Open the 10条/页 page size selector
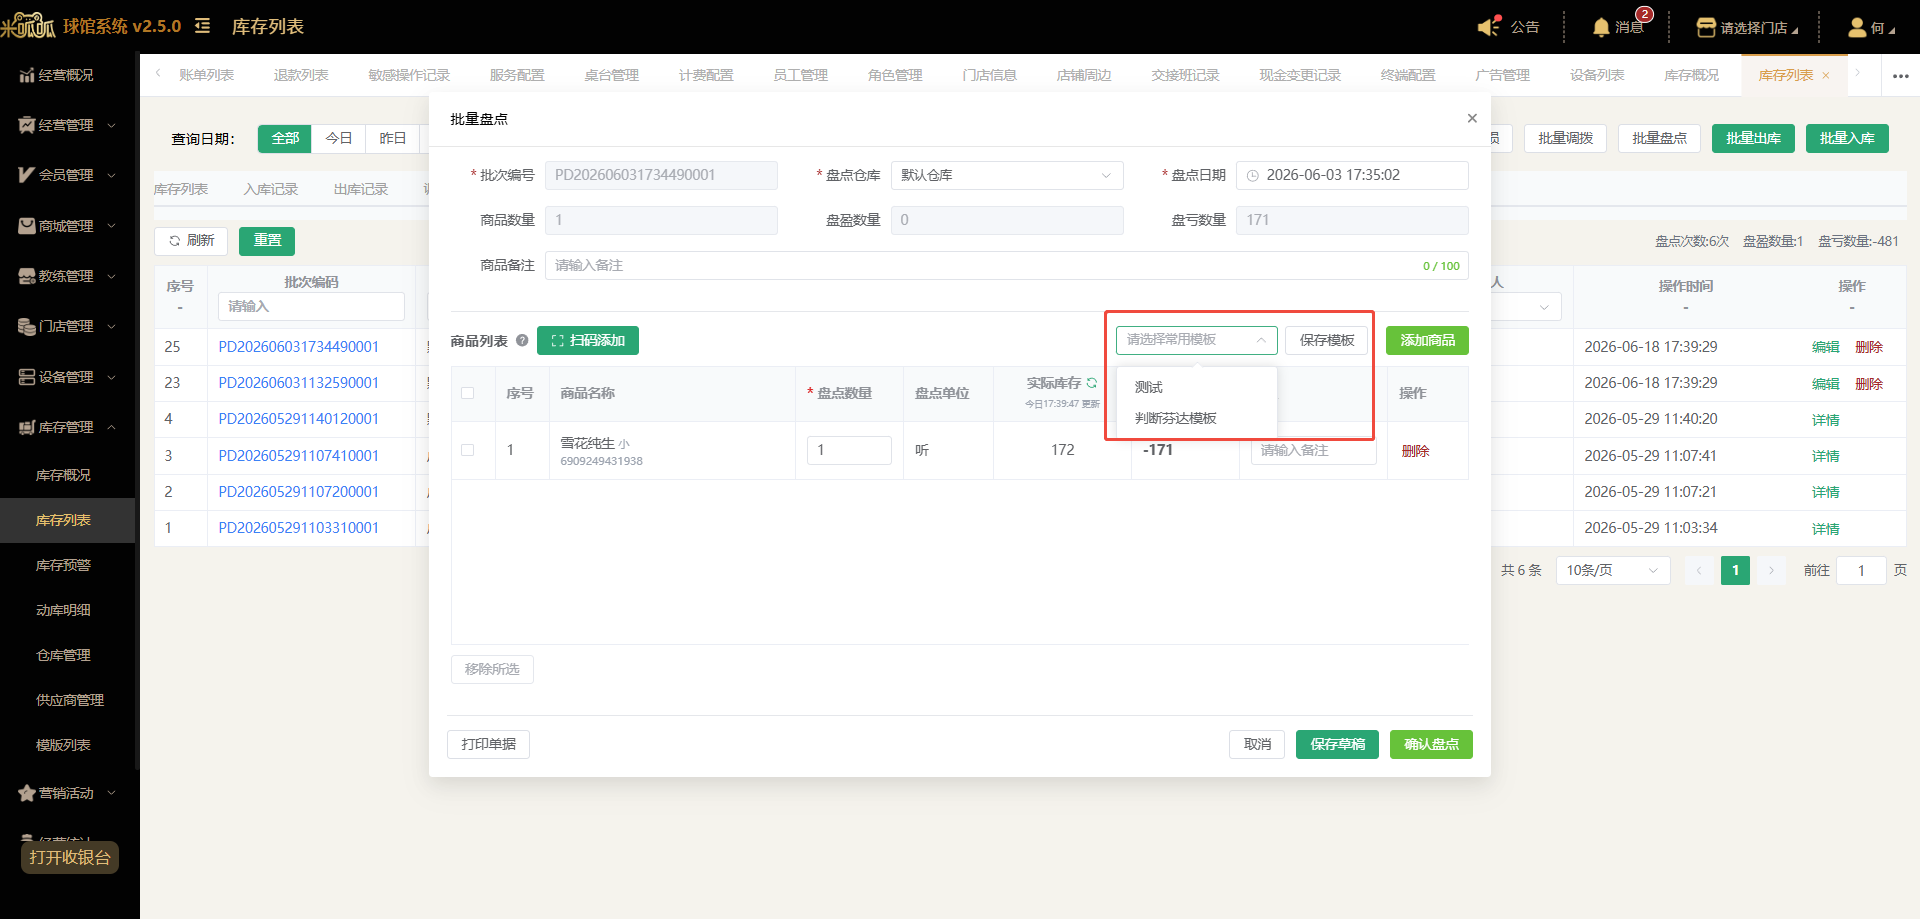 click(1612, 570)
